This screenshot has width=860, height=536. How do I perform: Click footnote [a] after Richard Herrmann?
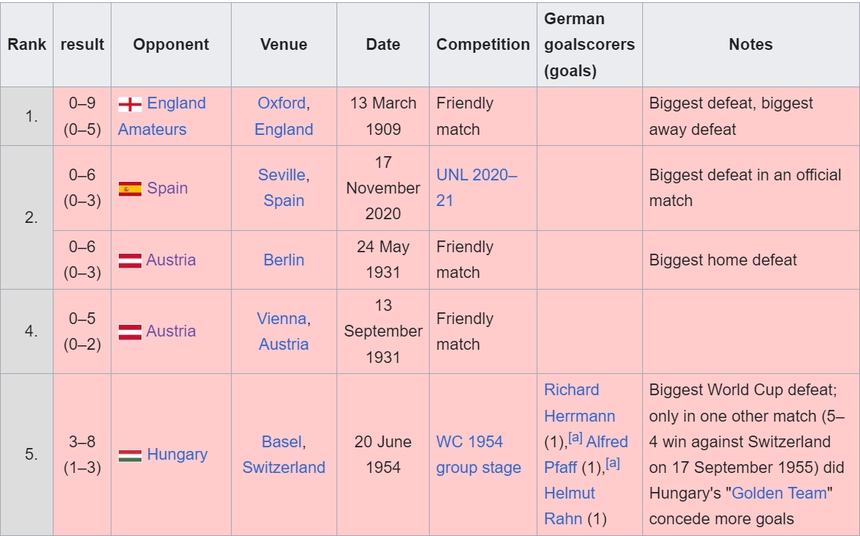tap(575, 437)
